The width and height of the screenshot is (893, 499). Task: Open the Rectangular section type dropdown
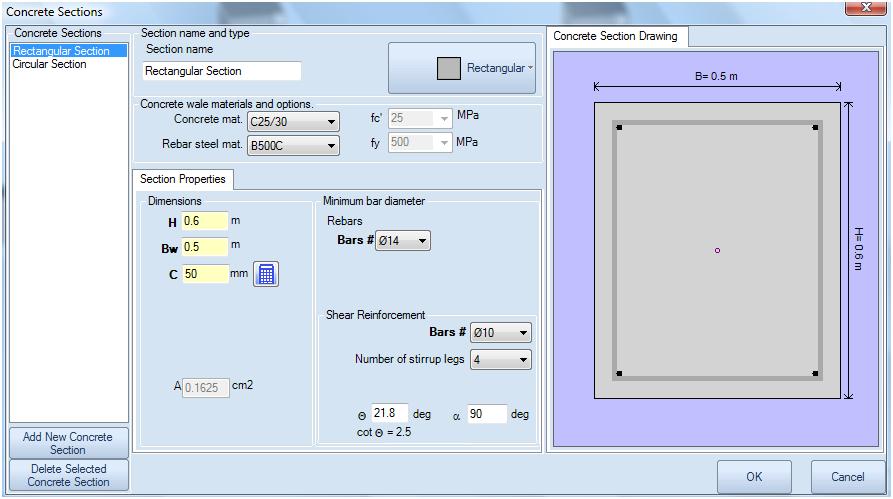coord(462,68)
